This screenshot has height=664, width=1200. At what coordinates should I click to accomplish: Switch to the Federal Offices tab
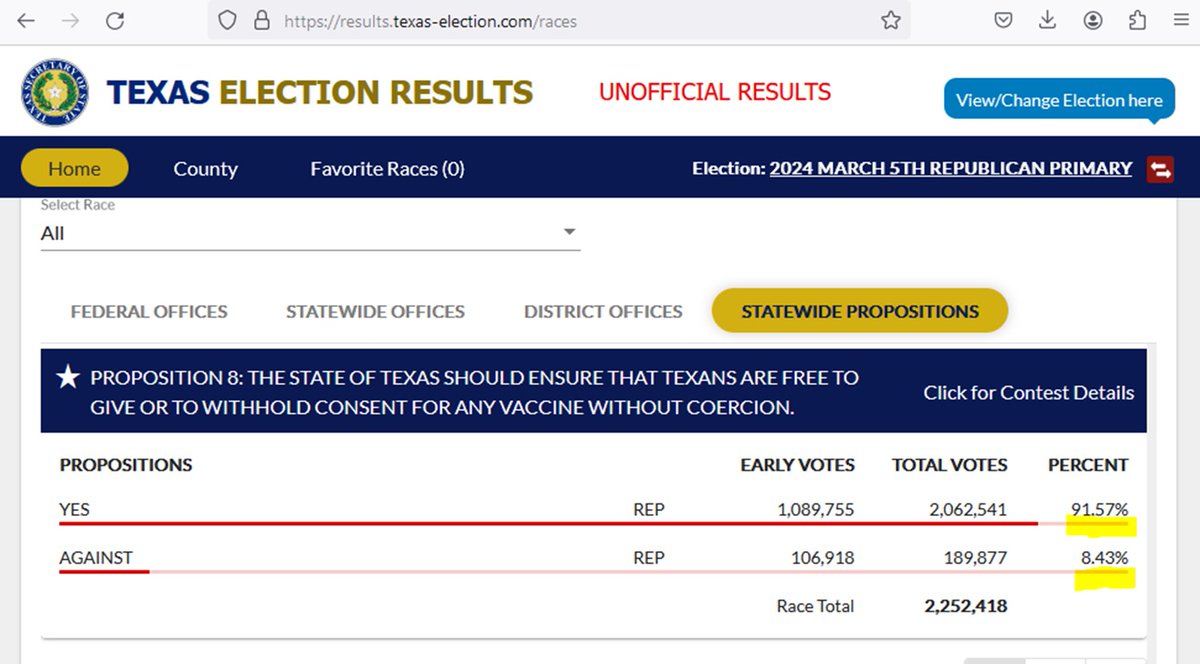149,311
